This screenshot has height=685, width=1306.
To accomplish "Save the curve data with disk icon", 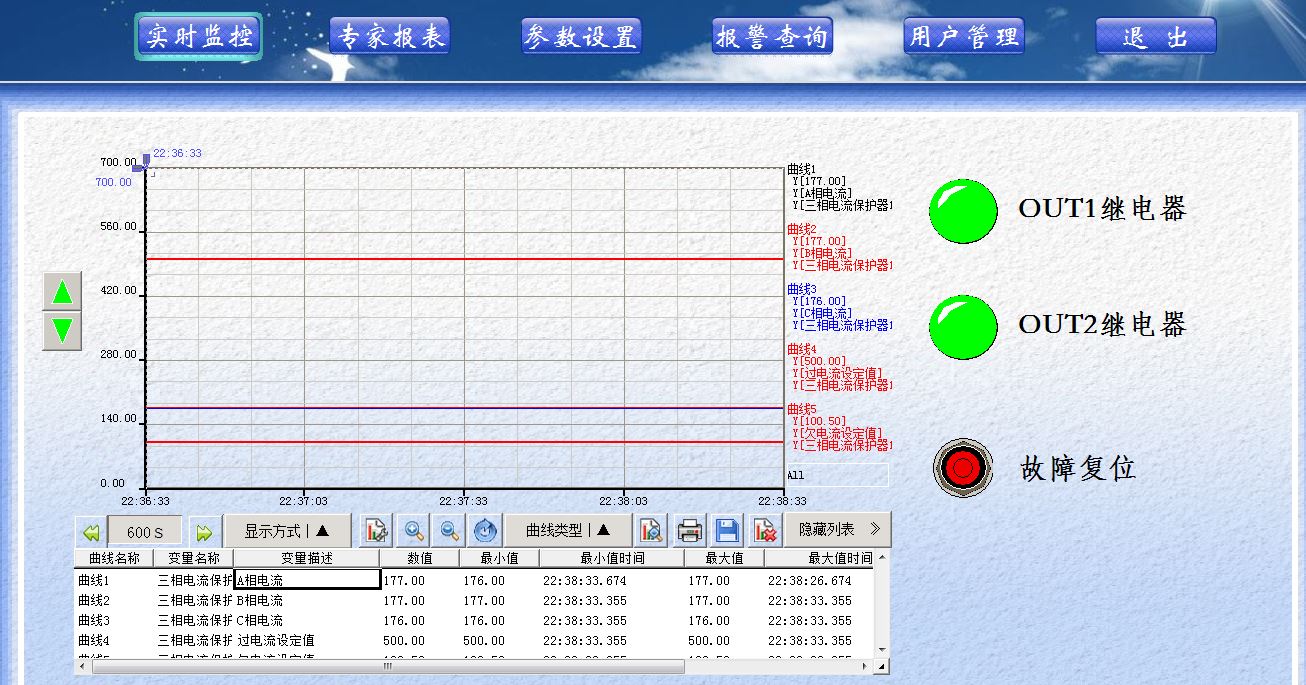I will point(727,530).
